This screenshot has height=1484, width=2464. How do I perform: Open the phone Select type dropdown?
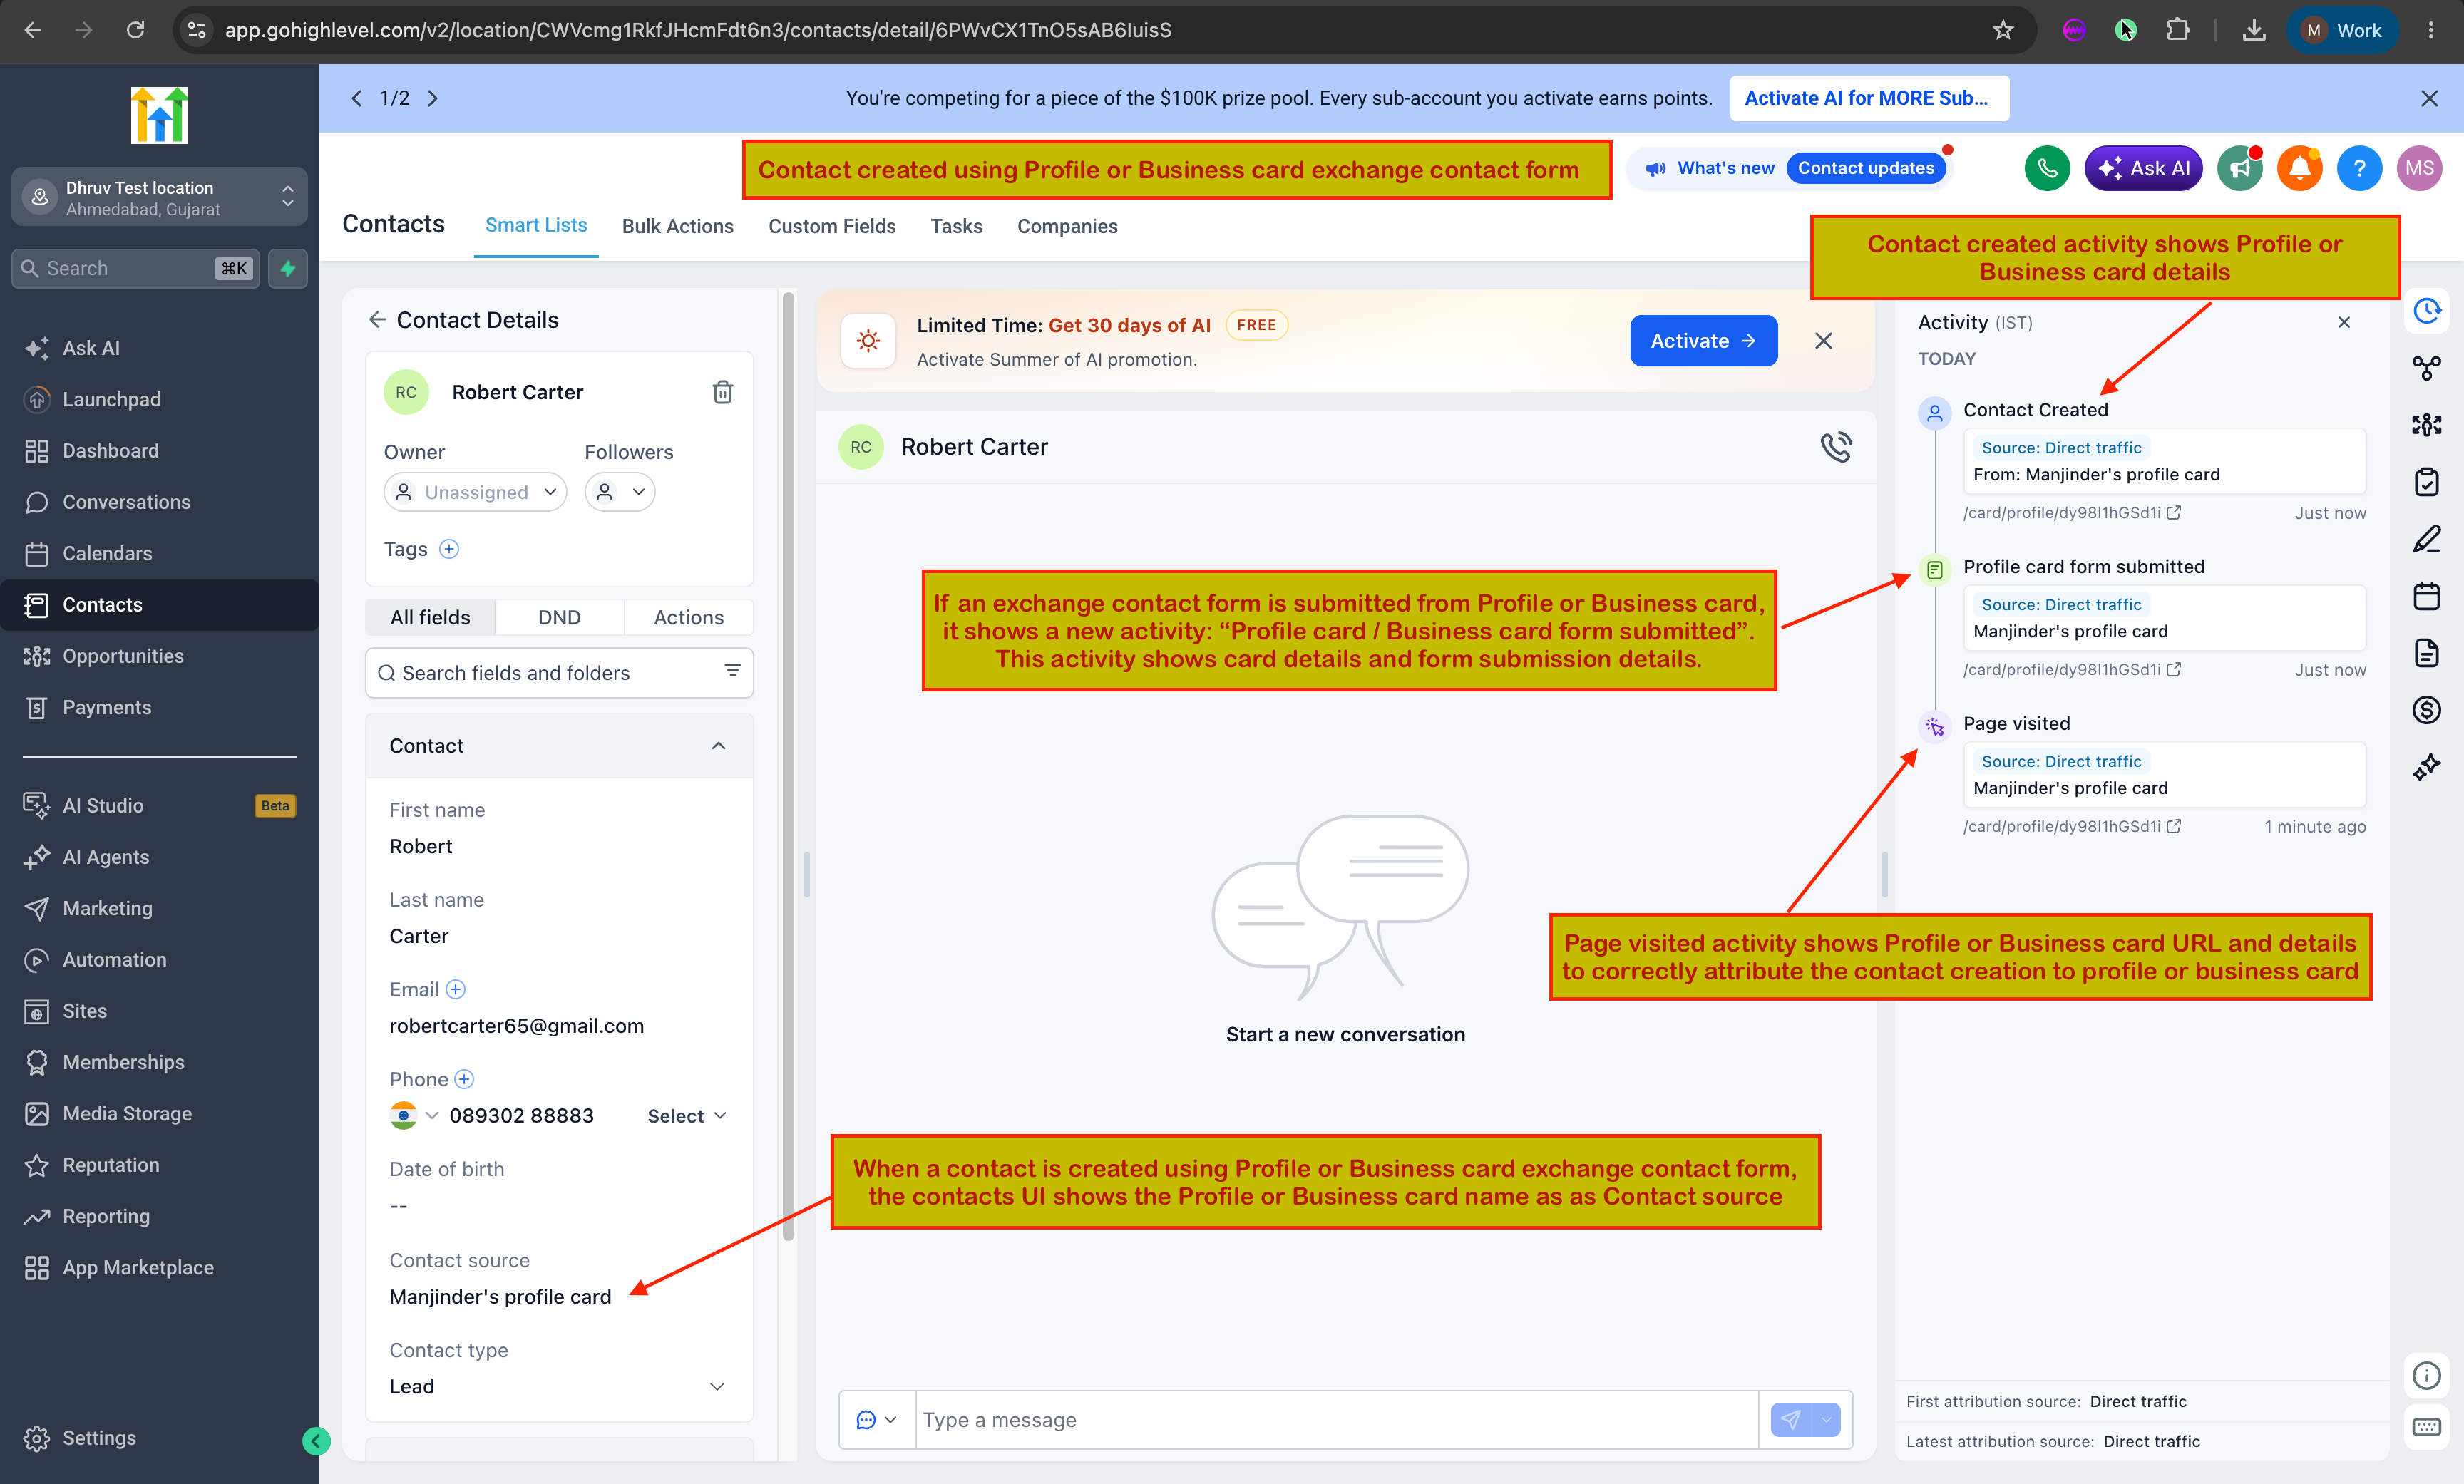tap(687, 1116)
